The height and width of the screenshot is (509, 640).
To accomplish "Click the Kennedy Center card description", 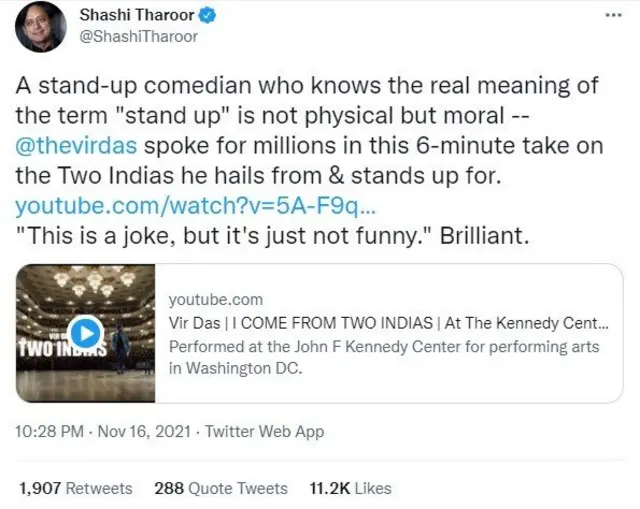I will coord(384,357).
